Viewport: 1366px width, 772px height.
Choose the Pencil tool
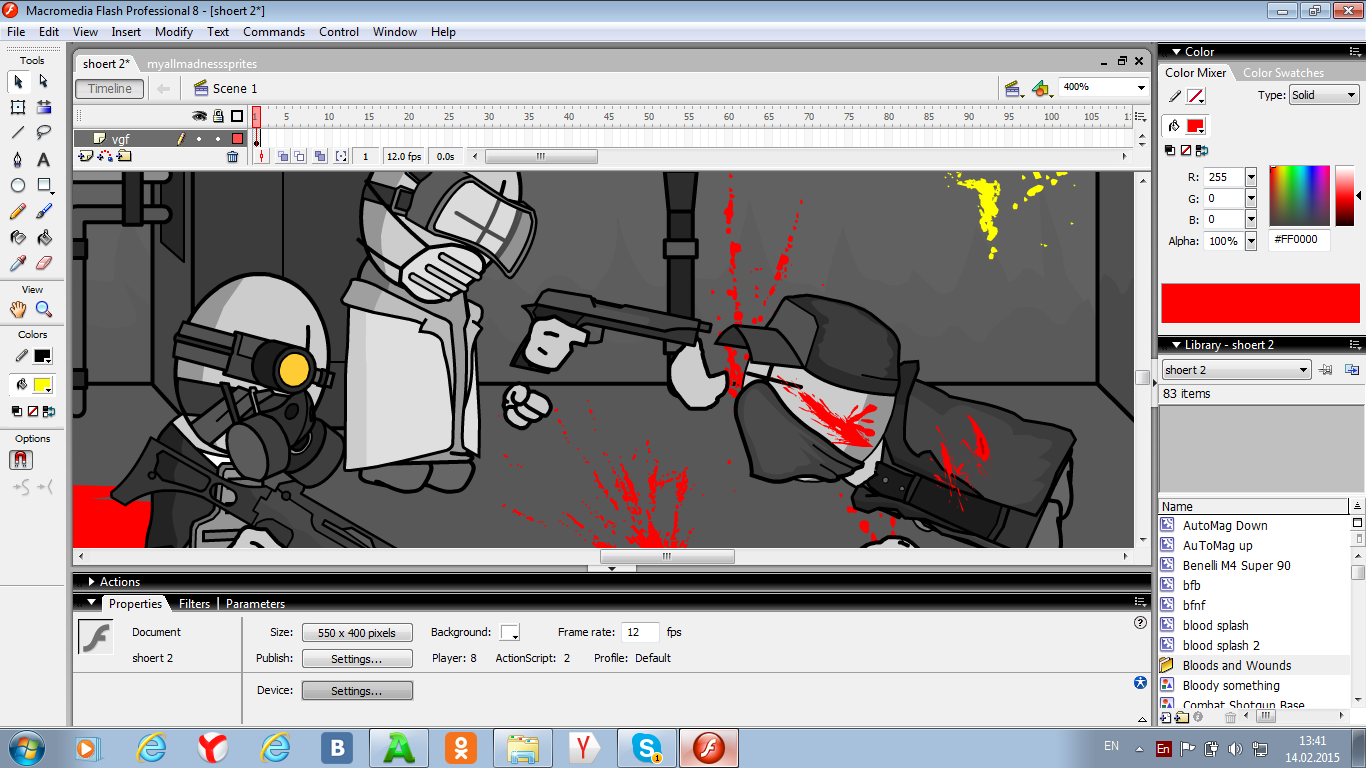click(x=18, y=211)
